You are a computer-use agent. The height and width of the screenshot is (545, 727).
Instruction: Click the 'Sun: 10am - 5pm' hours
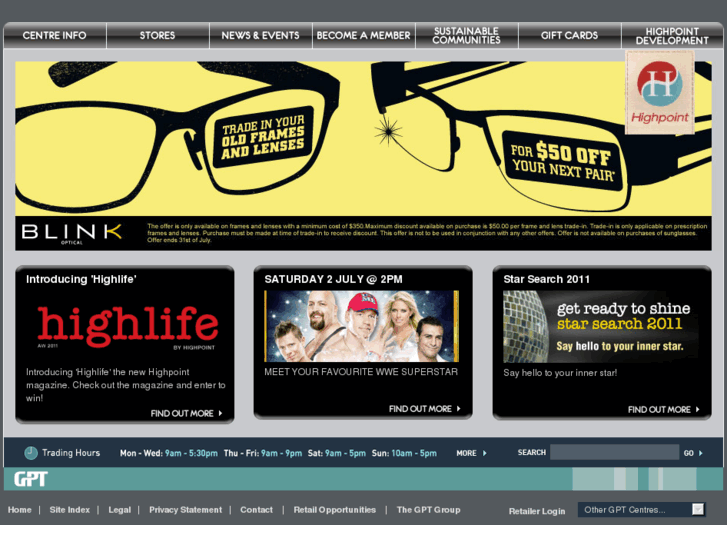[x=404, y=453]
